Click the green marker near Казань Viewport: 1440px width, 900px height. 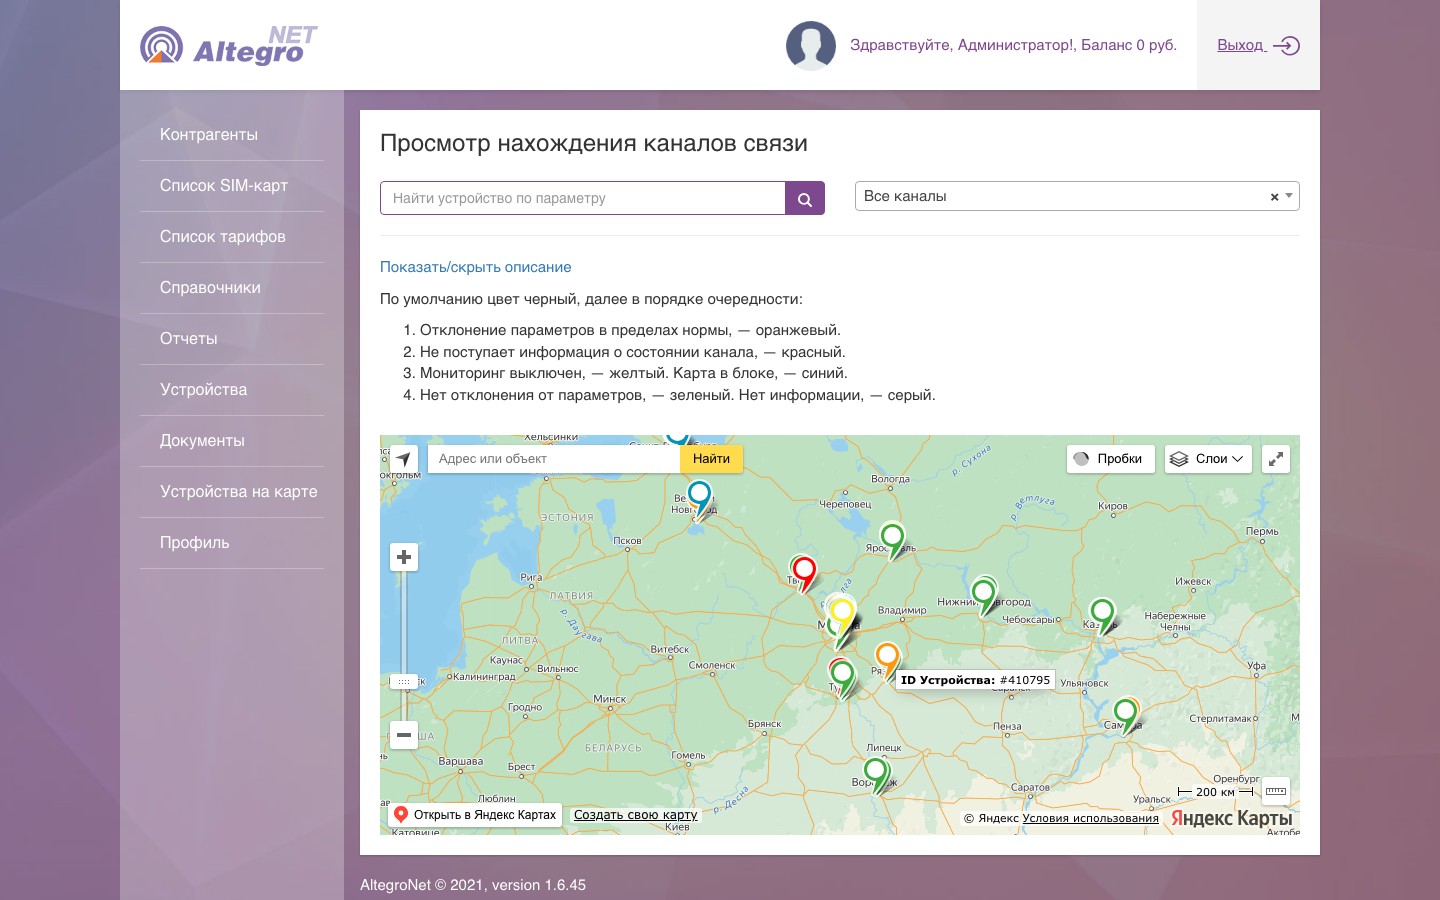[x=1102, y=616]
